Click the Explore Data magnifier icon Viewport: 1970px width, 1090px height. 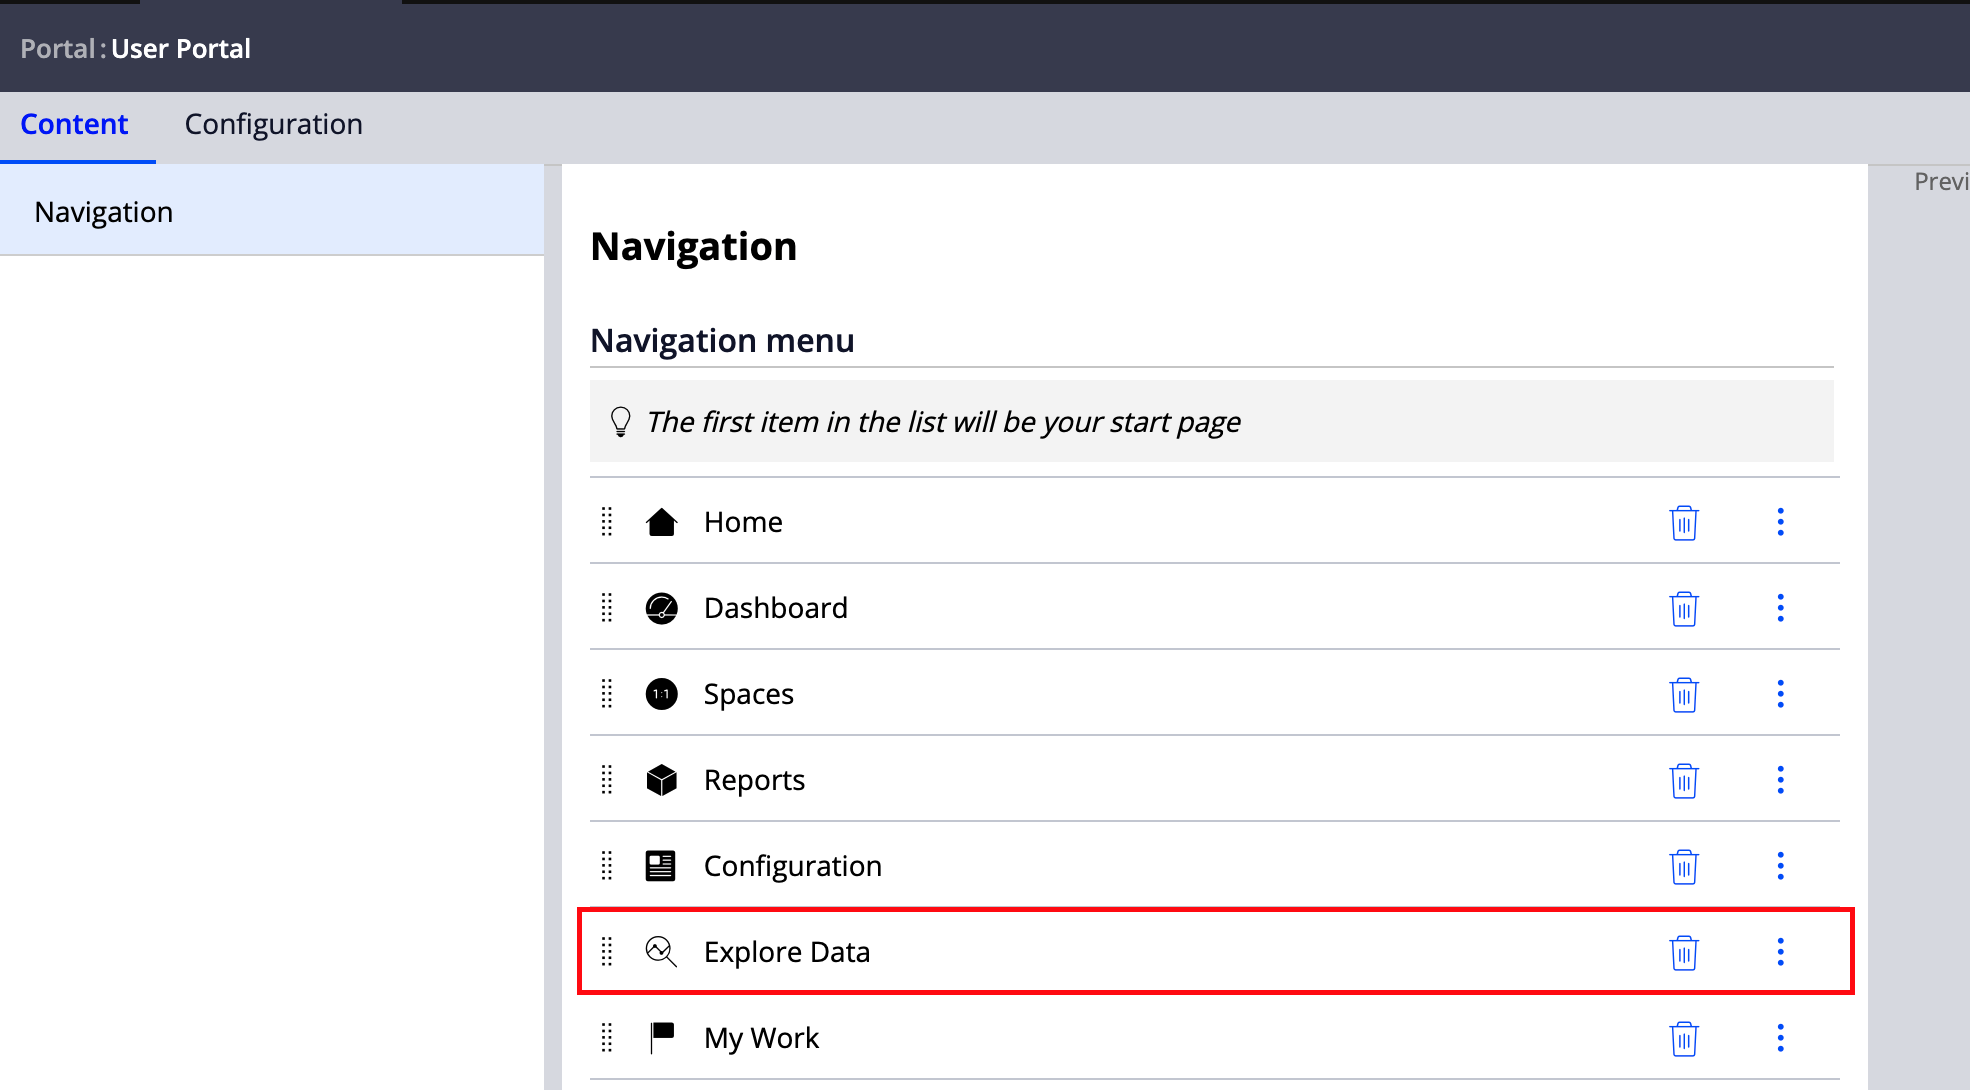click(x=661, y=952)
